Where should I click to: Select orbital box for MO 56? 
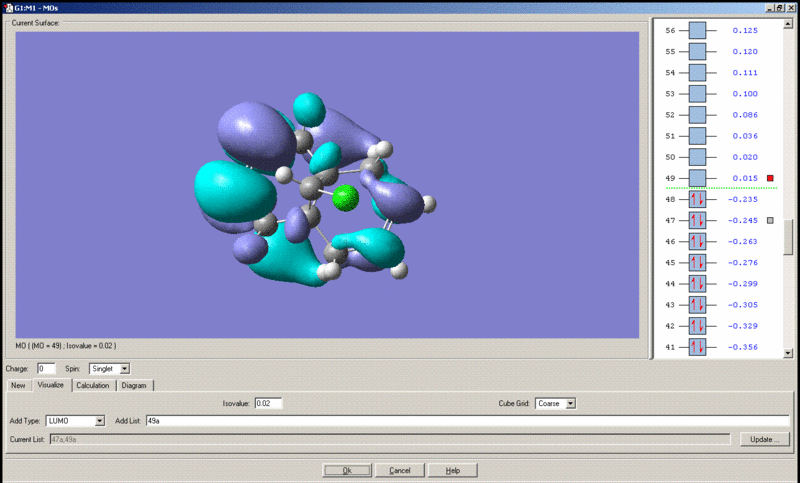pos(697,31)
